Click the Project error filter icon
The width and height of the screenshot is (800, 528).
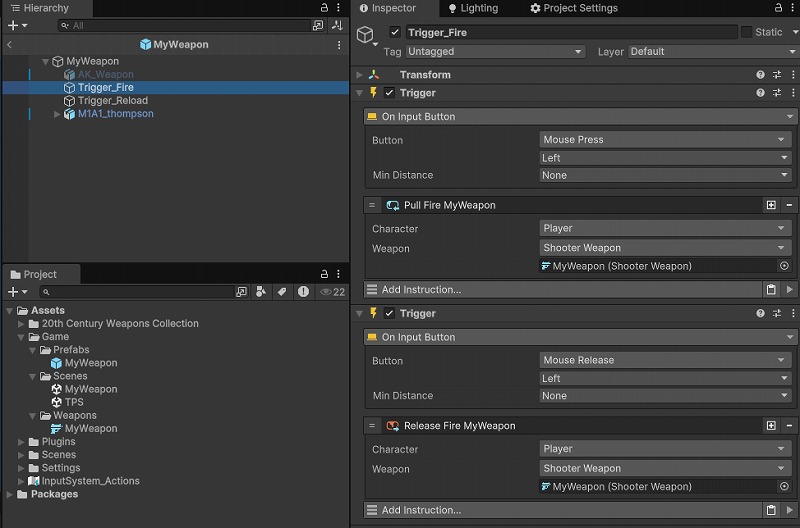[x=303, y=292]
